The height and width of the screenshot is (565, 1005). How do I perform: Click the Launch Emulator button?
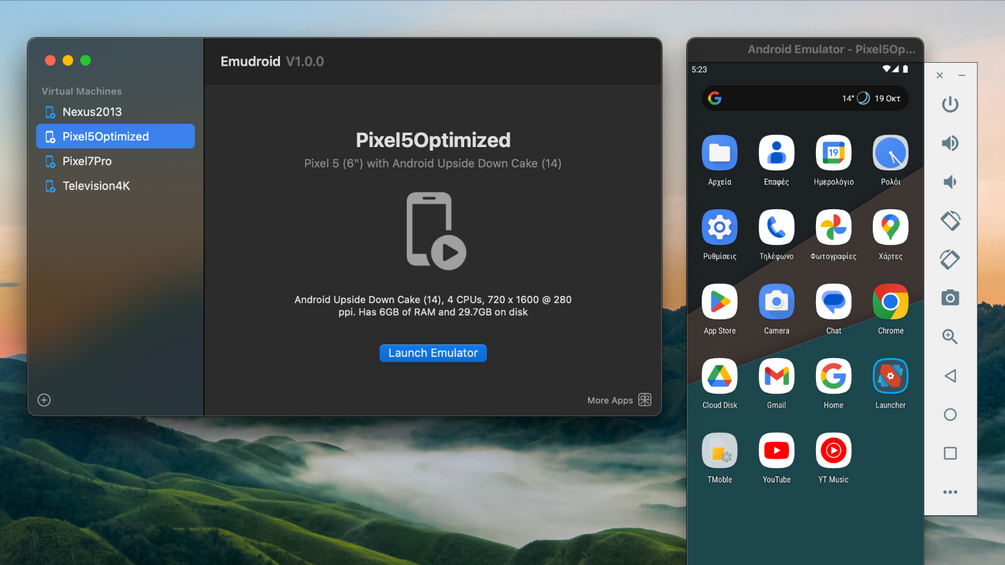(x=433, y=353)
